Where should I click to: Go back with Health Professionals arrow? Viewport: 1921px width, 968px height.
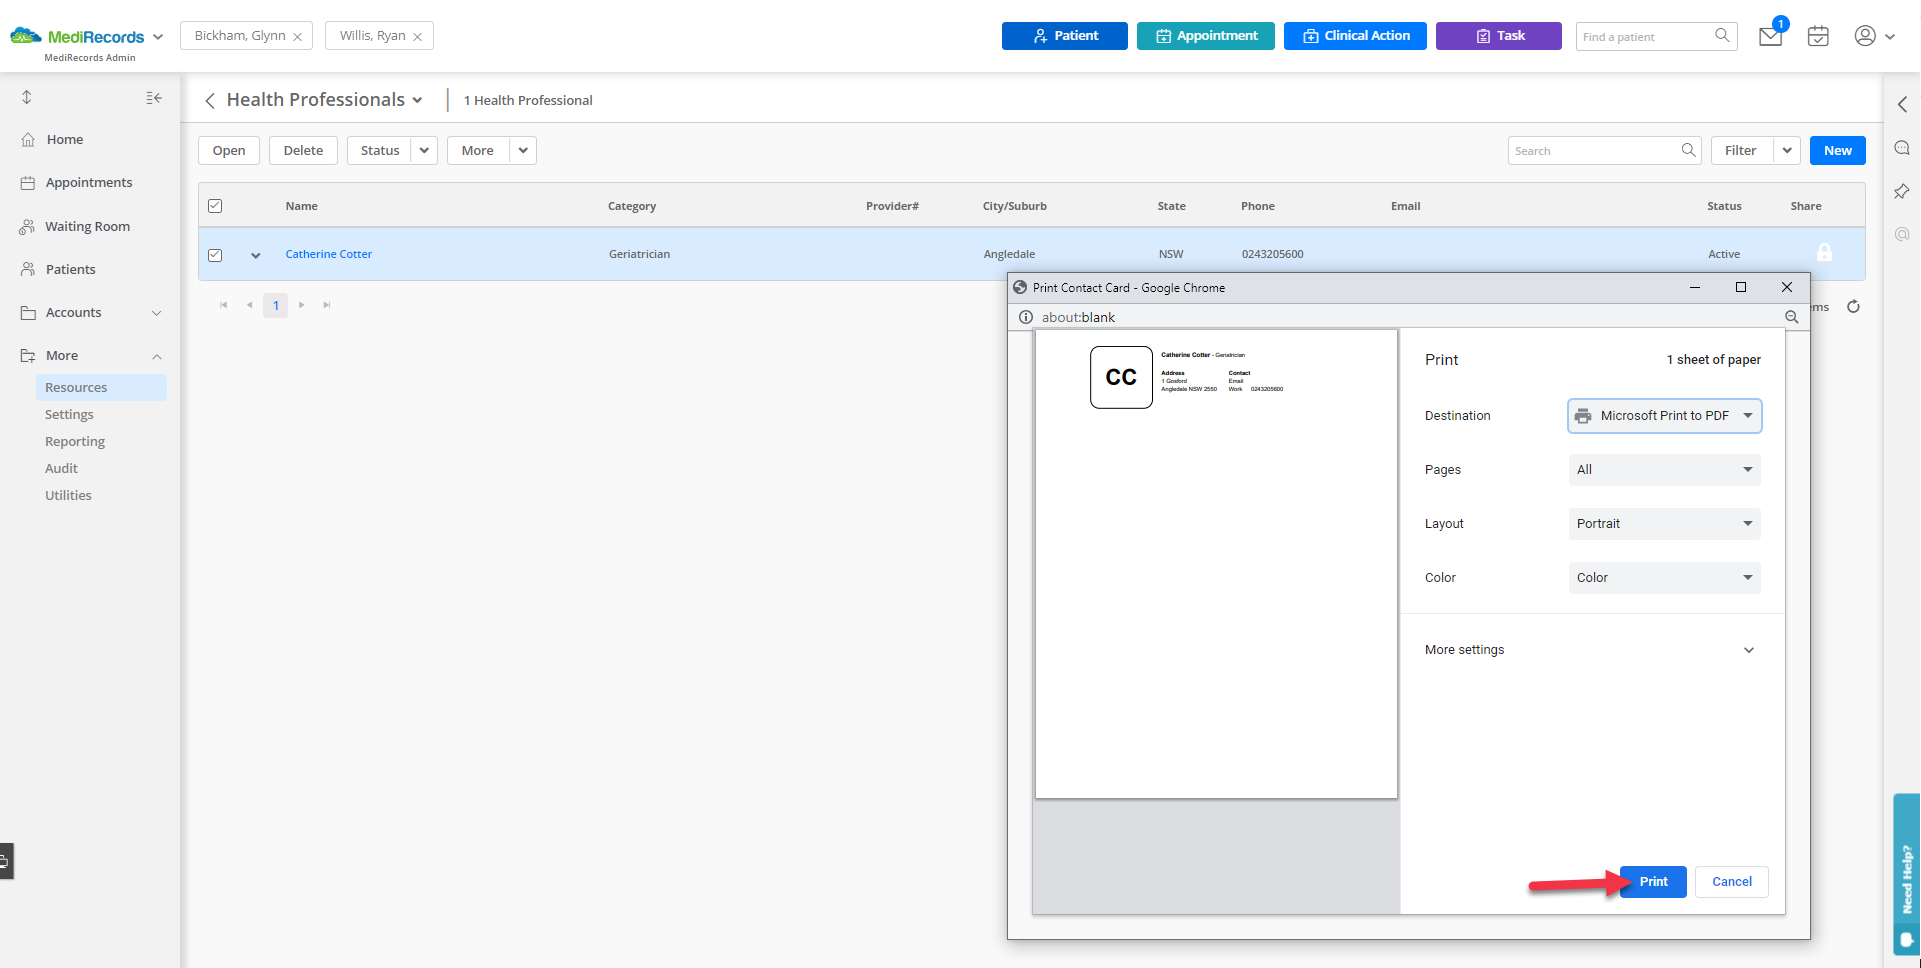point(210,100)
